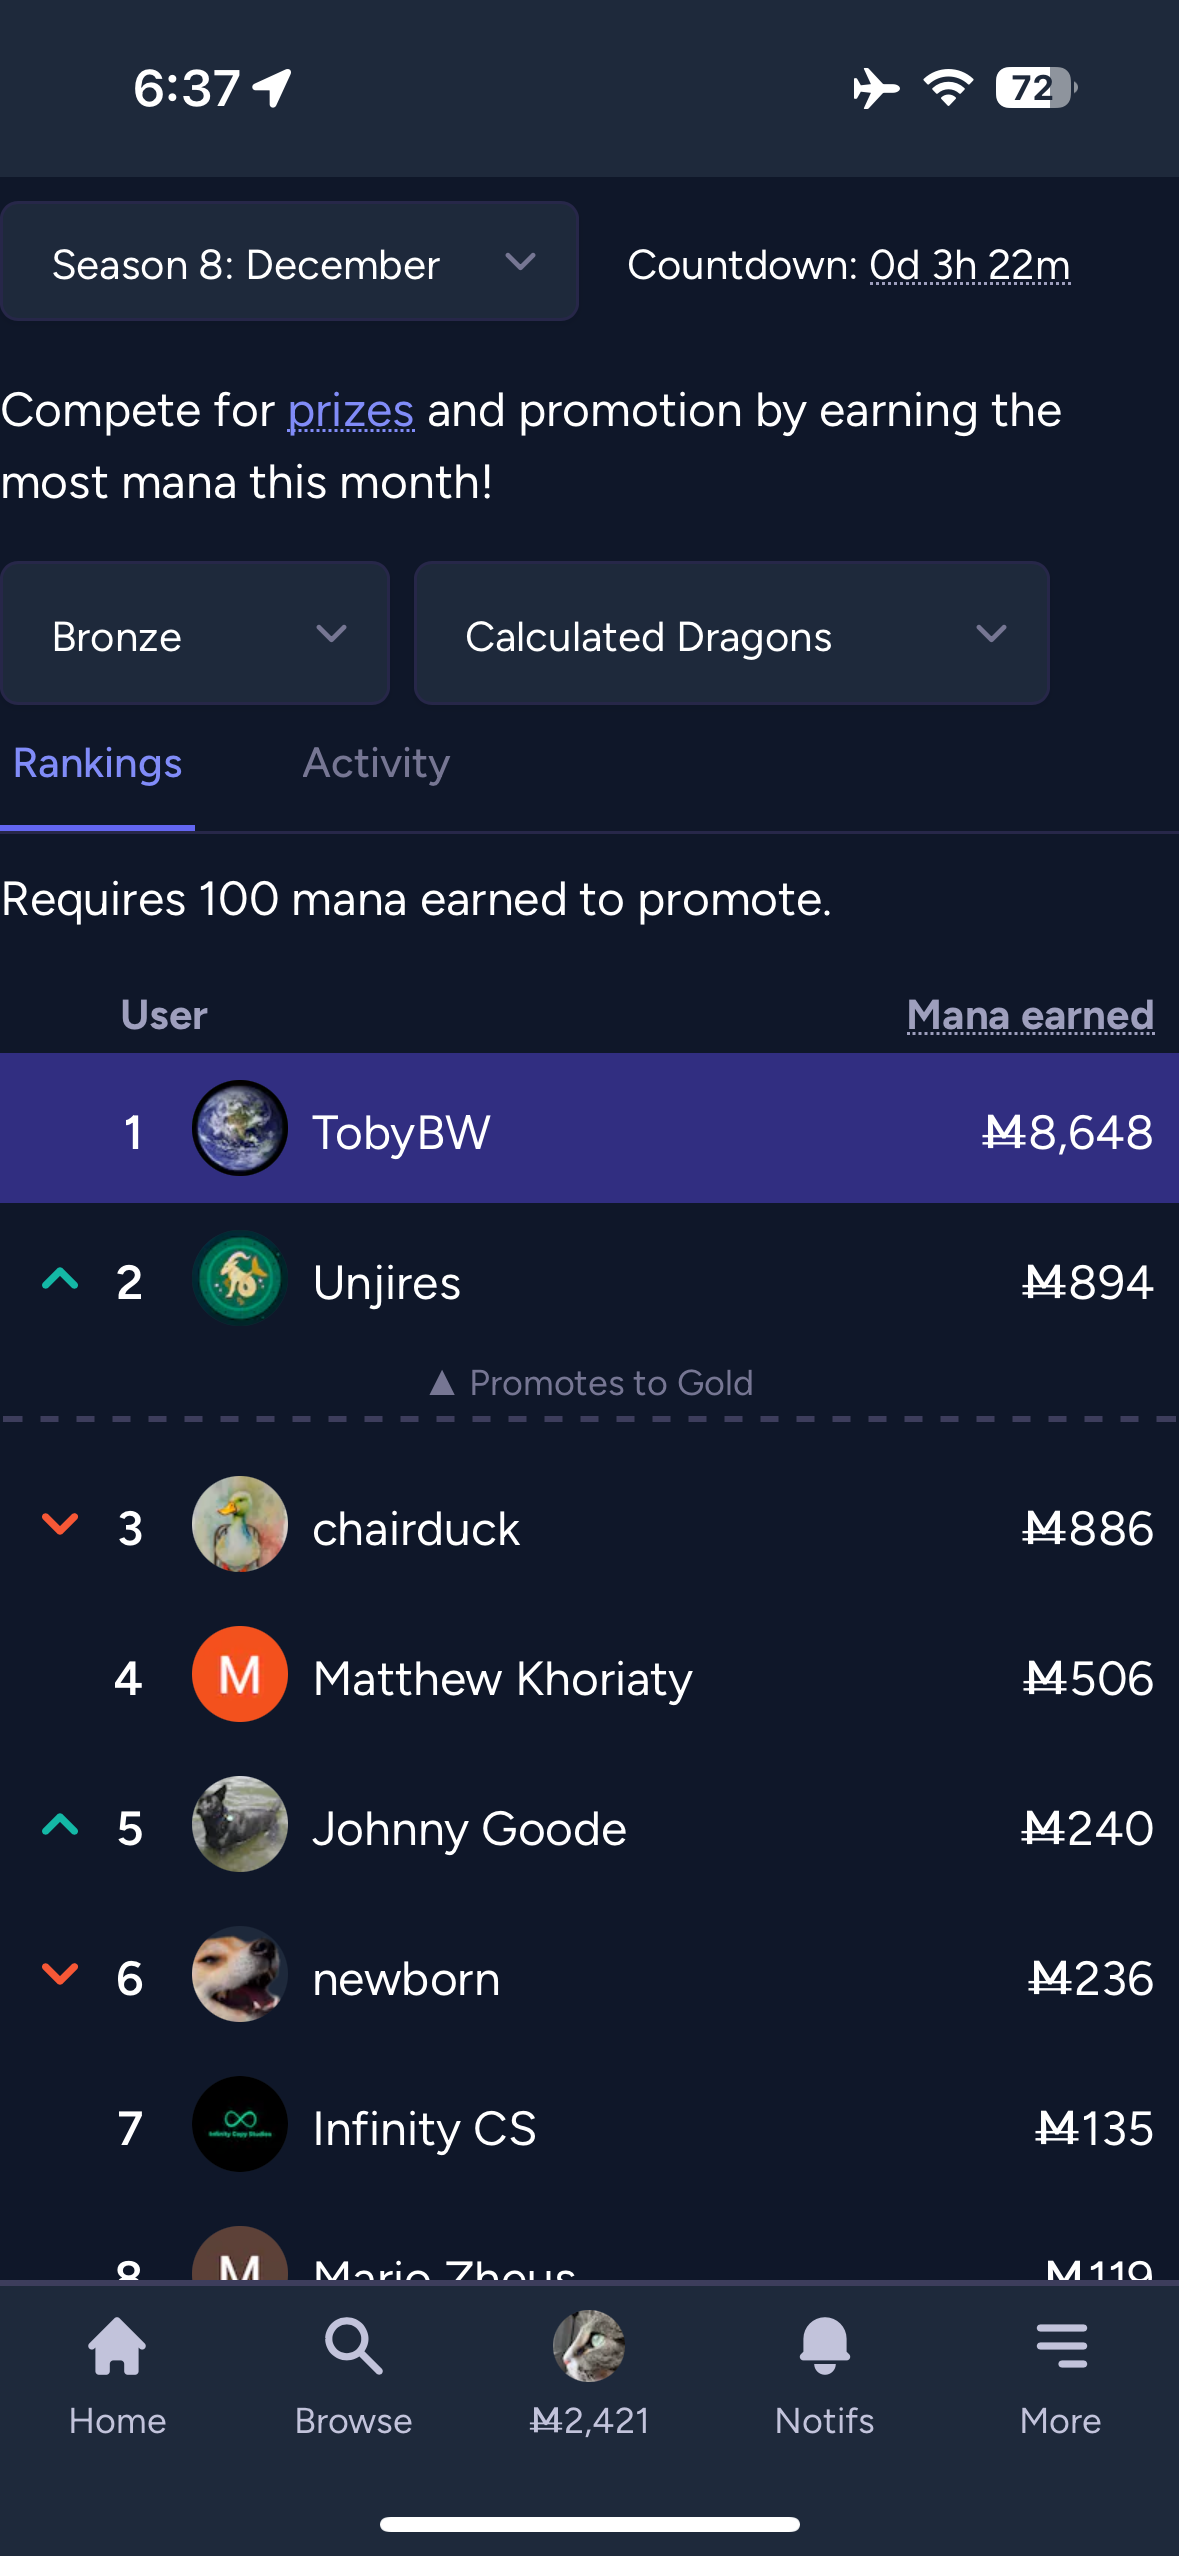
Task: Open the Calculated Dragons group dropdown
Action: [731, 634]
